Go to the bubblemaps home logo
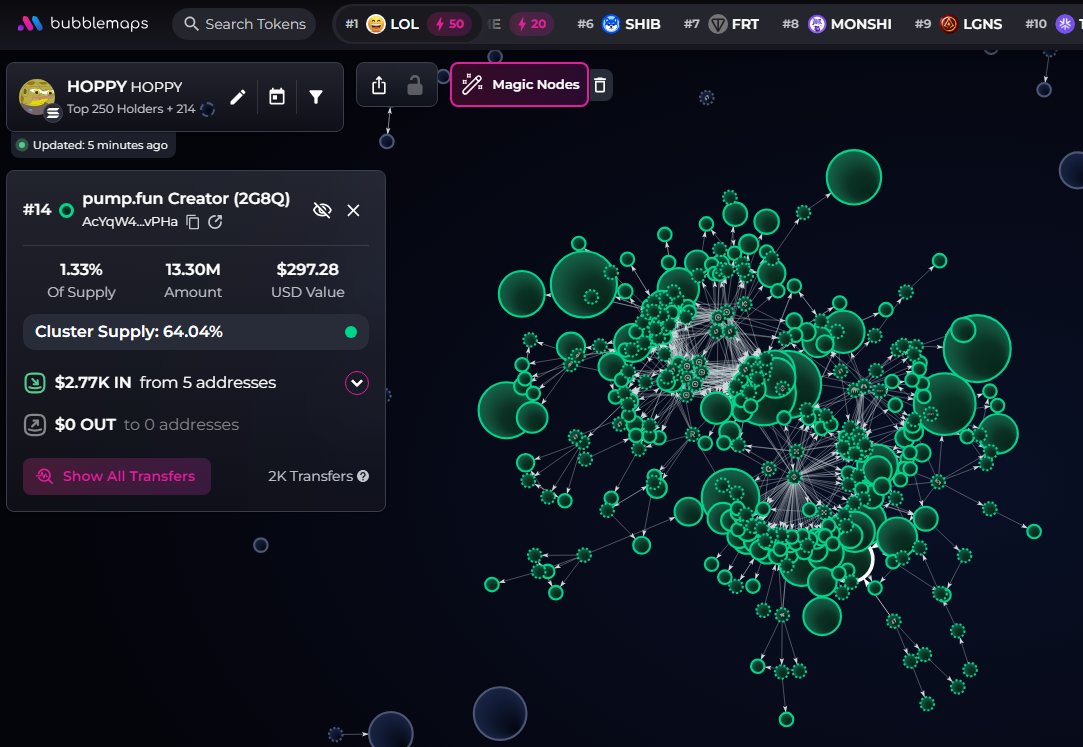 click(x=84, y=24)
